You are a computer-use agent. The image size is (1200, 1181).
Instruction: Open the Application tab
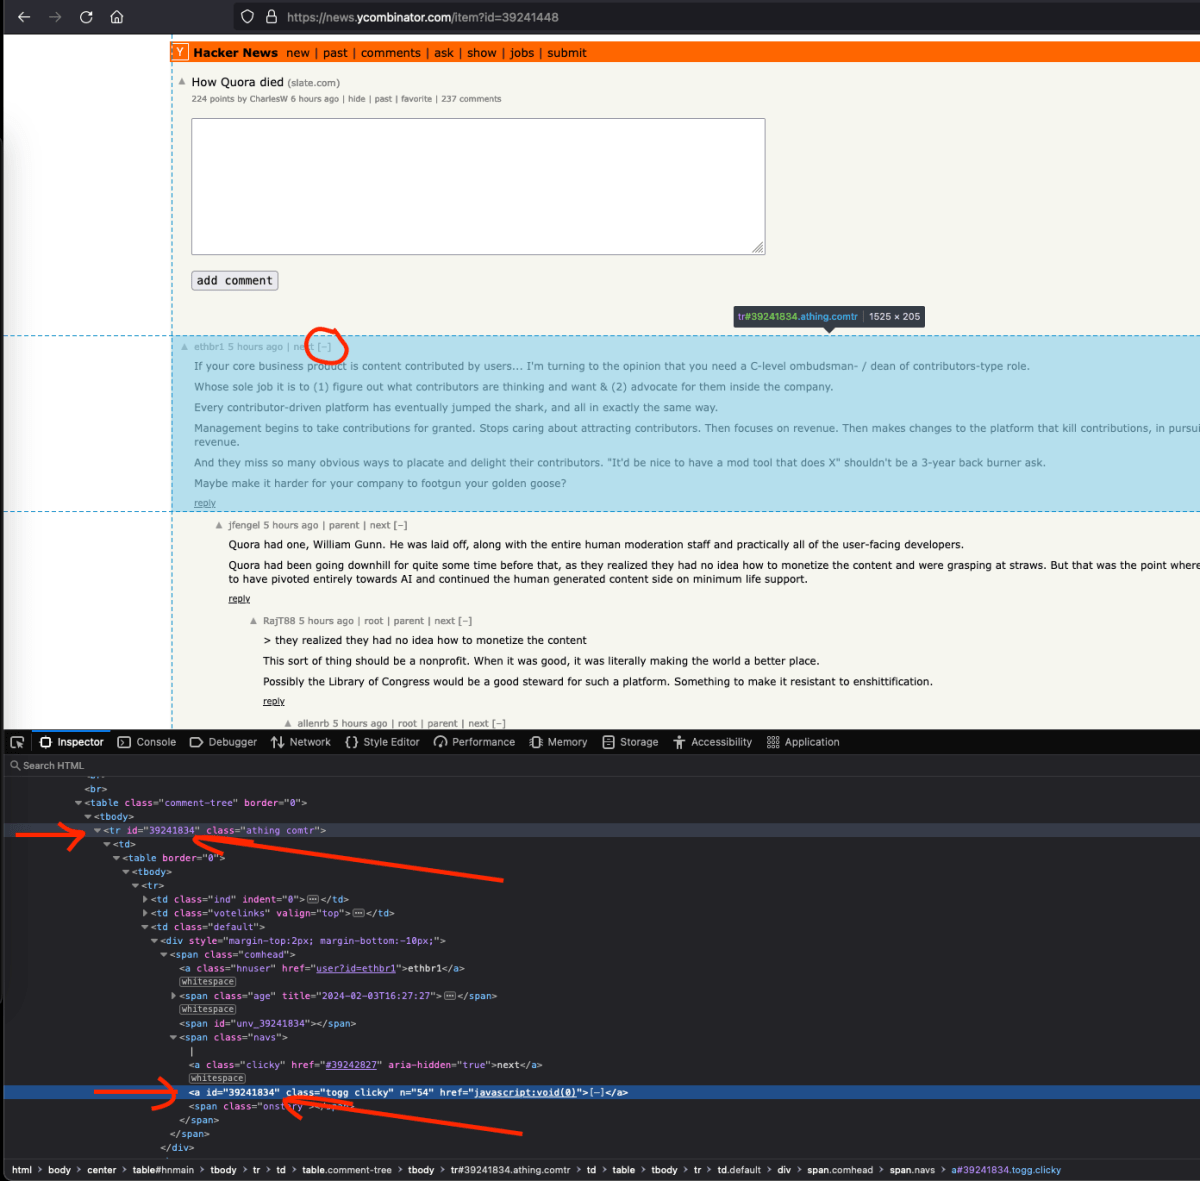[x=803, y=742]
